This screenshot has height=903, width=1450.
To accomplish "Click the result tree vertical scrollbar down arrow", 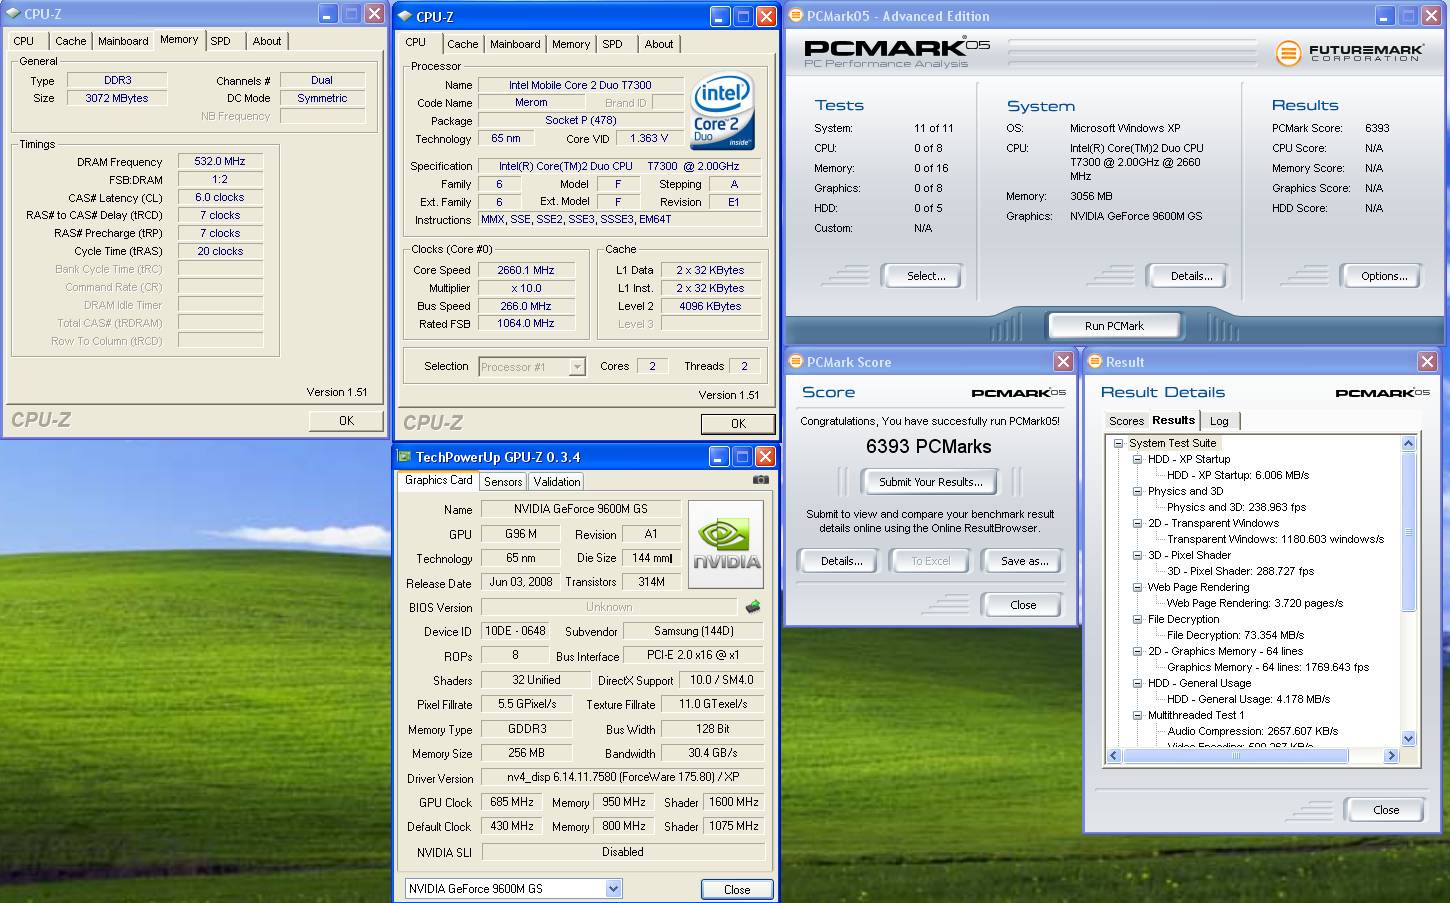I will [1408, 739].
